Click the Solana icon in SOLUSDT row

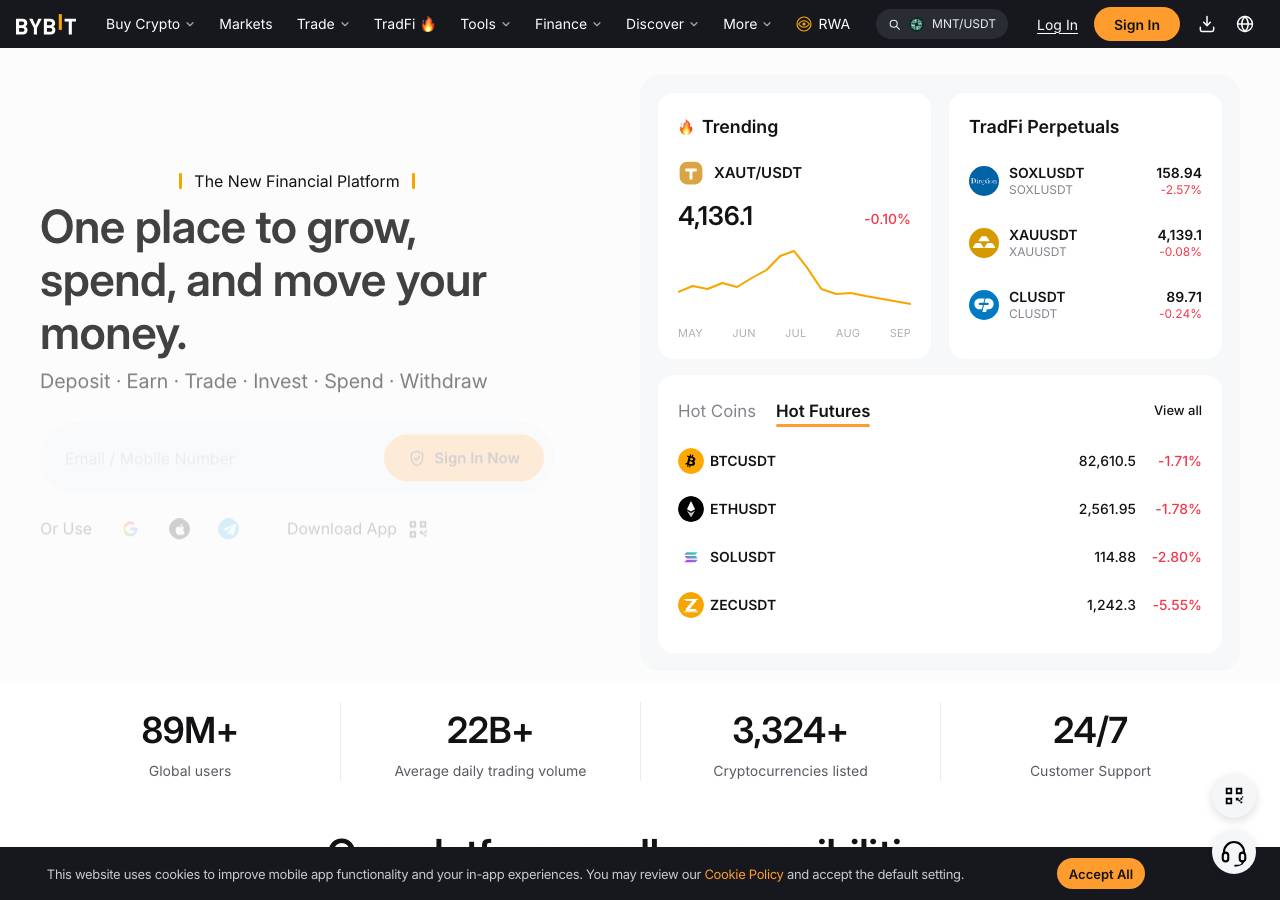(691, 557)
